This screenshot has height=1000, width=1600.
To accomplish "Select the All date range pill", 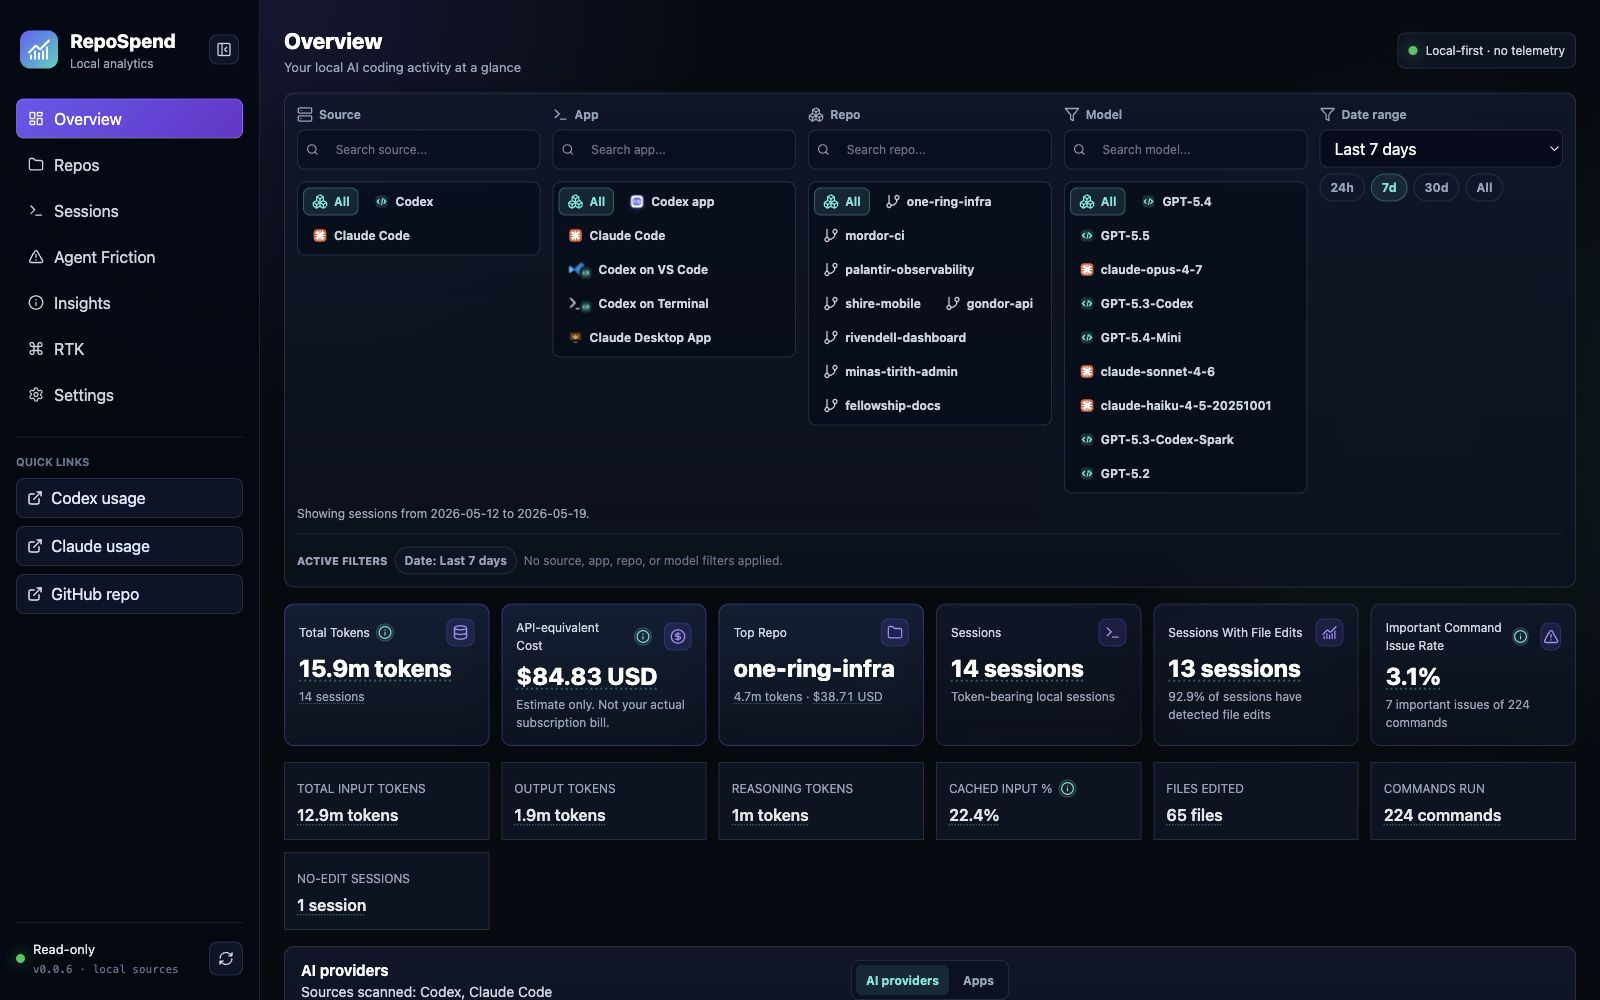I will coord(1484,187).
